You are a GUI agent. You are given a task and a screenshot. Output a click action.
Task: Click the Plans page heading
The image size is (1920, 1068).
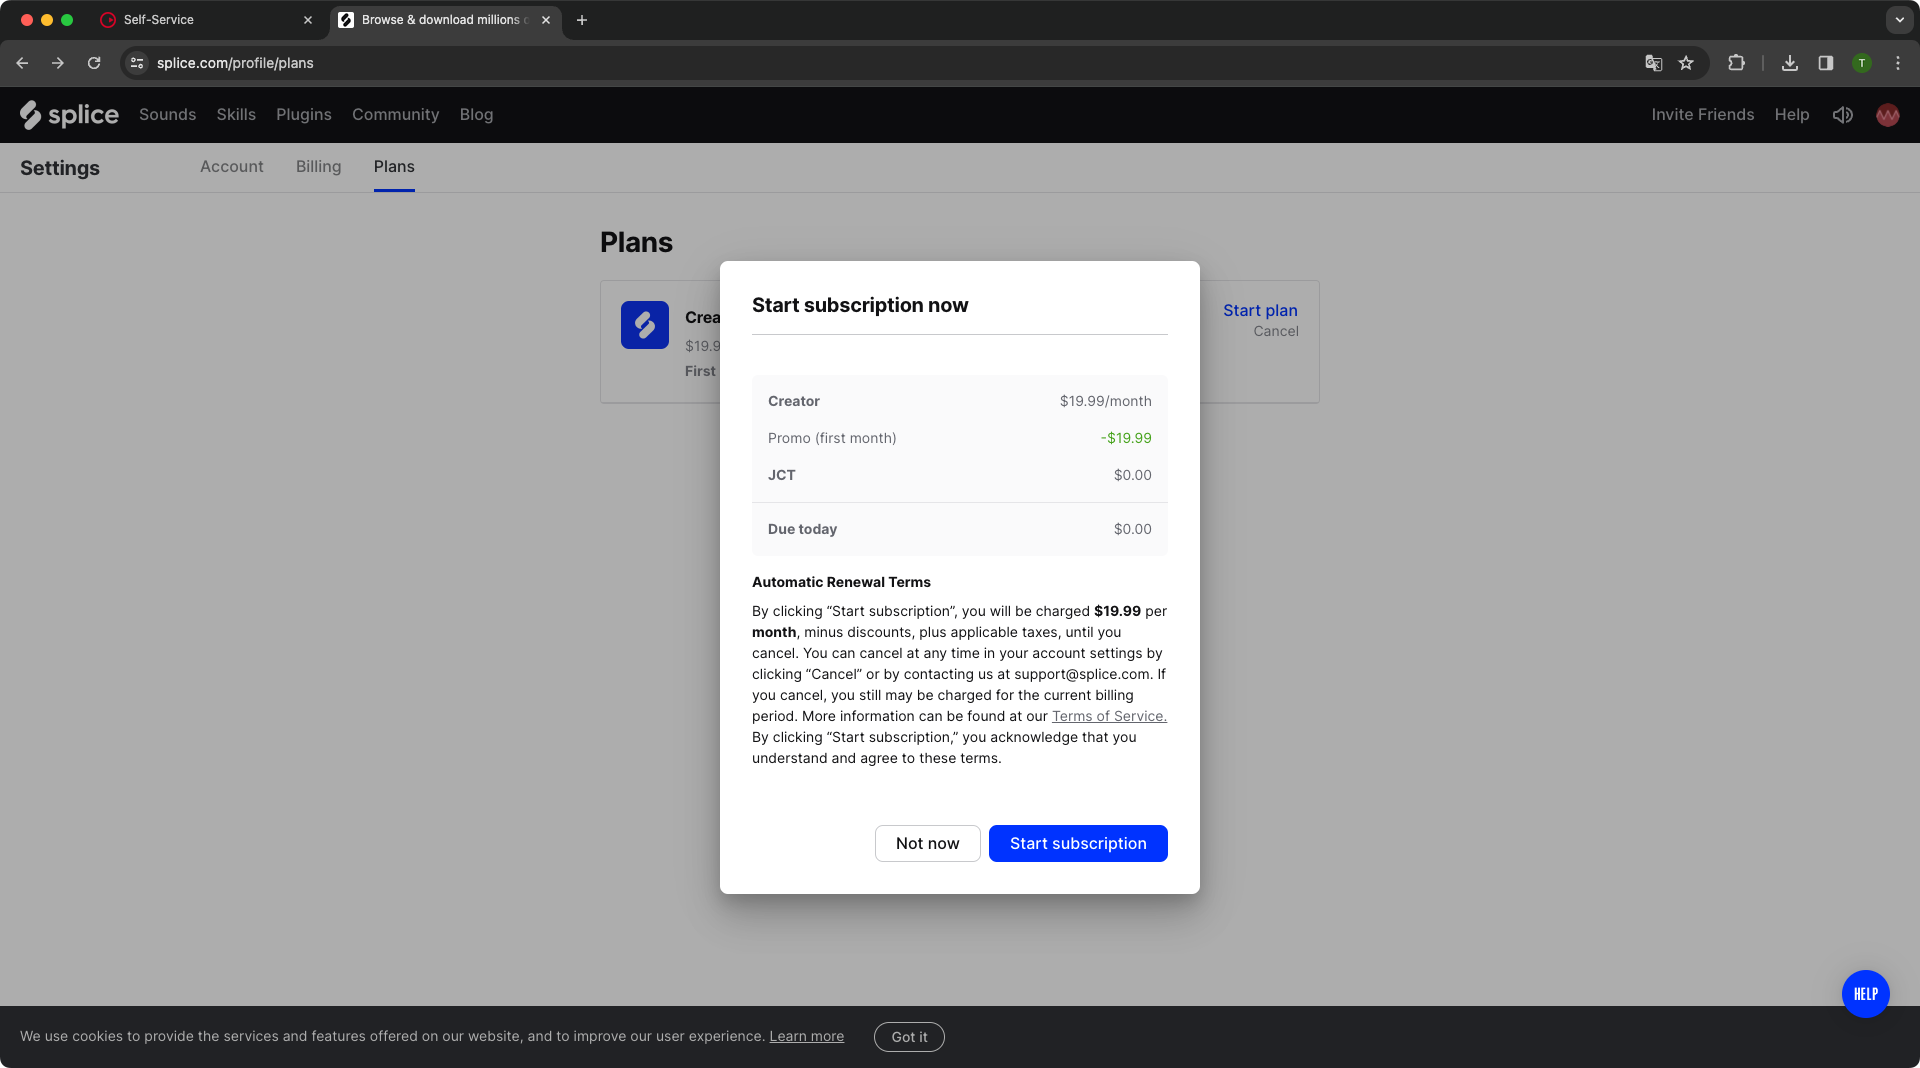pyautogui.click(x=636, y=242)
